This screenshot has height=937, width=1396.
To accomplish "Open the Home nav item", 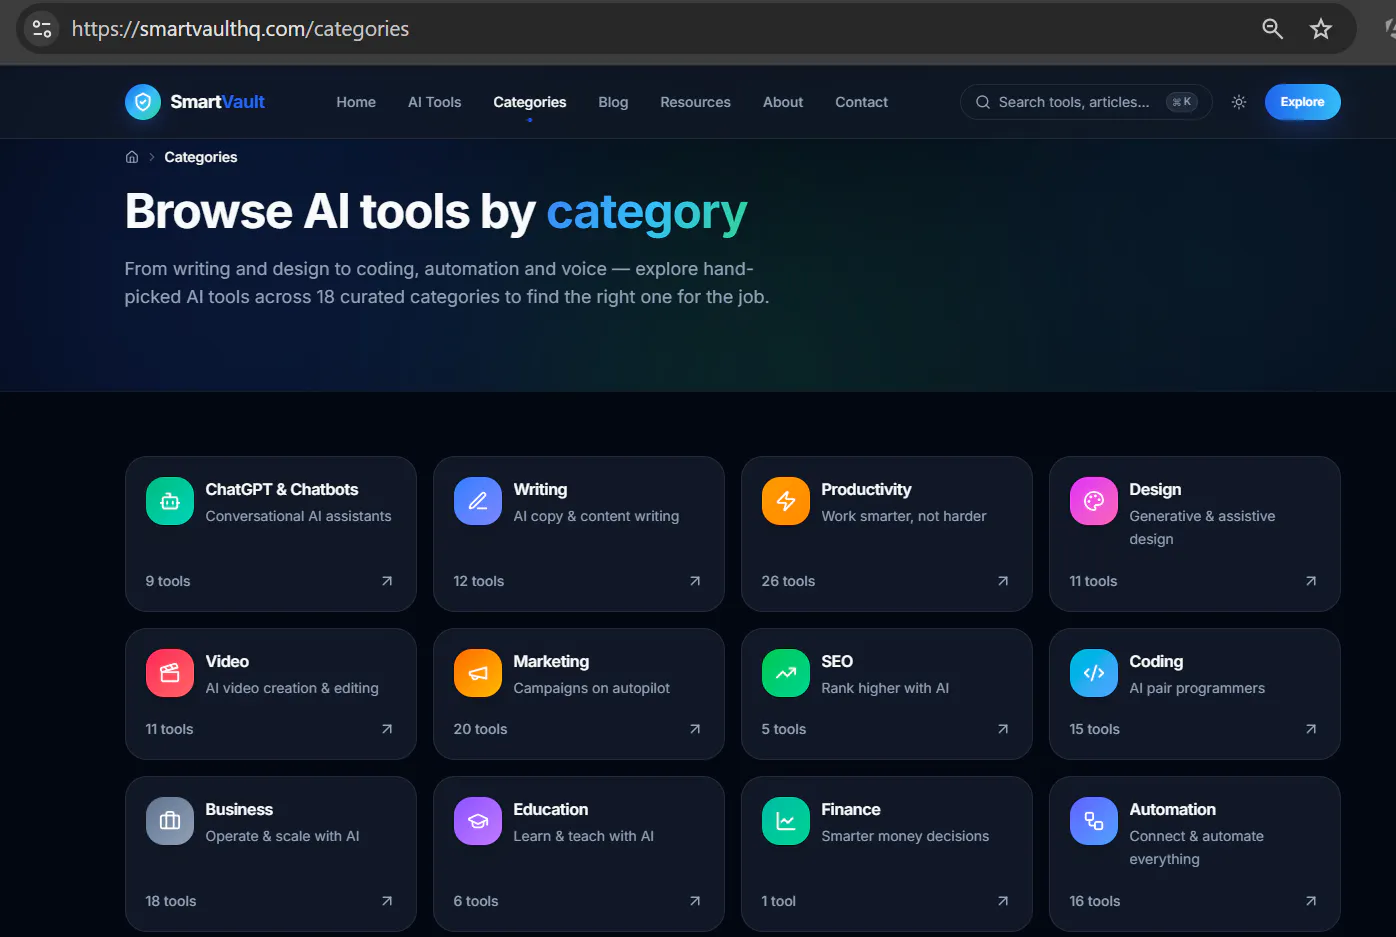I will click(x=356, y=102).
